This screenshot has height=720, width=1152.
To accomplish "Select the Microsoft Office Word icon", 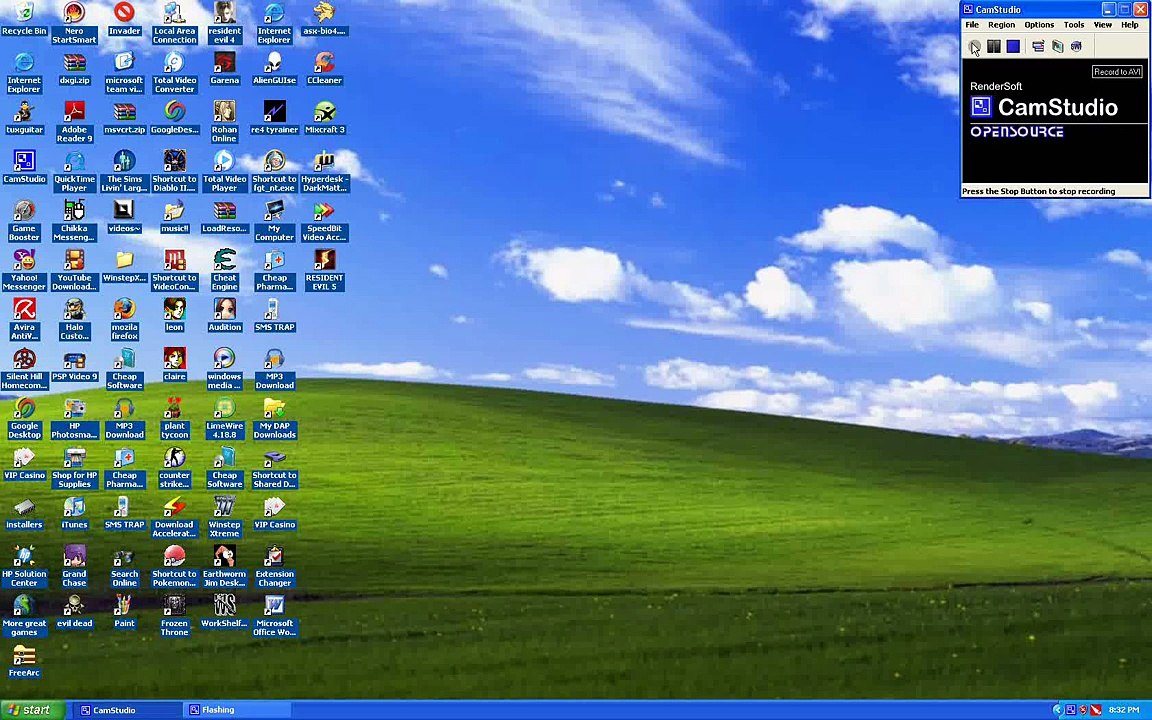I will tap(274, 616).
